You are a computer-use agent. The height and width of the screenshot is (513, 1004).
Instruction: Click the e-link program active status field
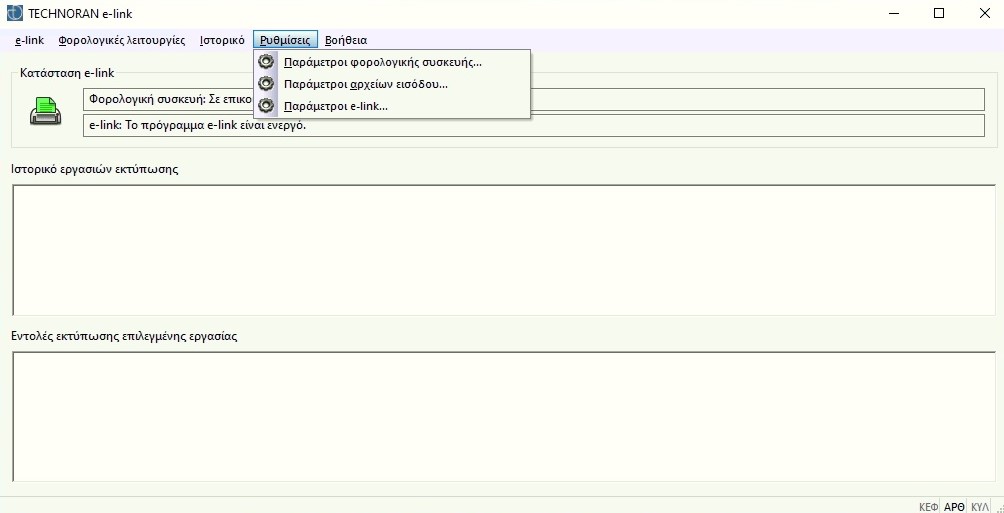point(533,126)
